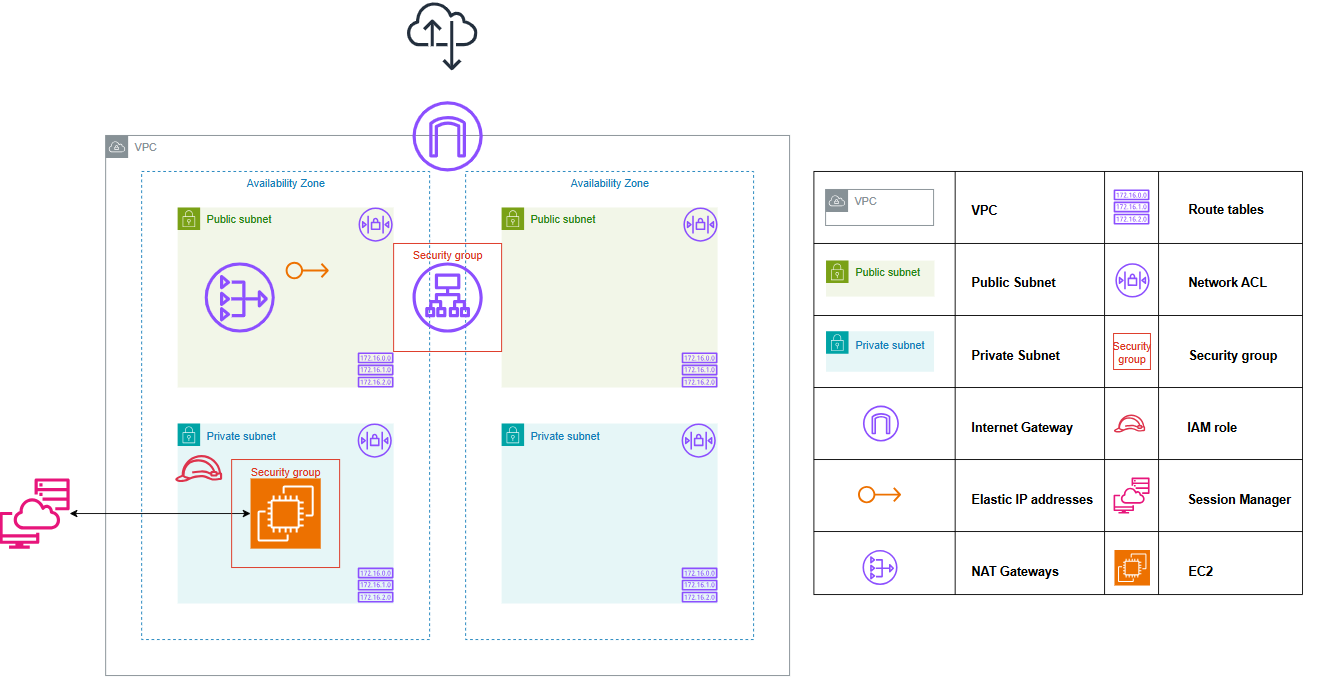1335x695 pixels.
Task: Select the orange EC2 instance icon in diagram
Action: pos(285,514)
